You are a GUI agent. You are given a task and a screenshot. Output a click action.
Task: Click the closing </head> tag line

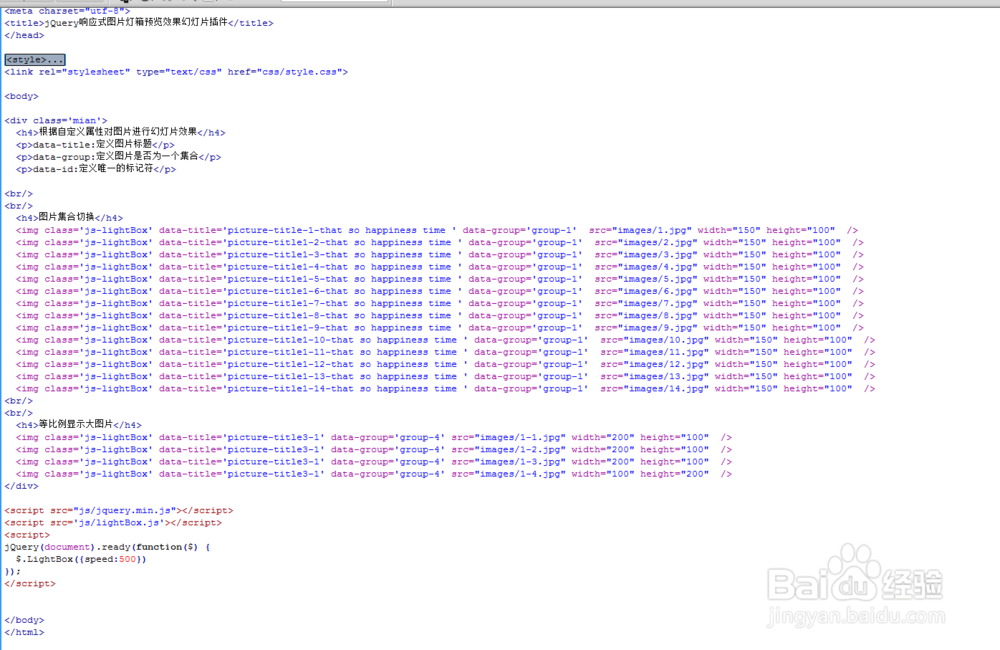click(x=24, y=35)
